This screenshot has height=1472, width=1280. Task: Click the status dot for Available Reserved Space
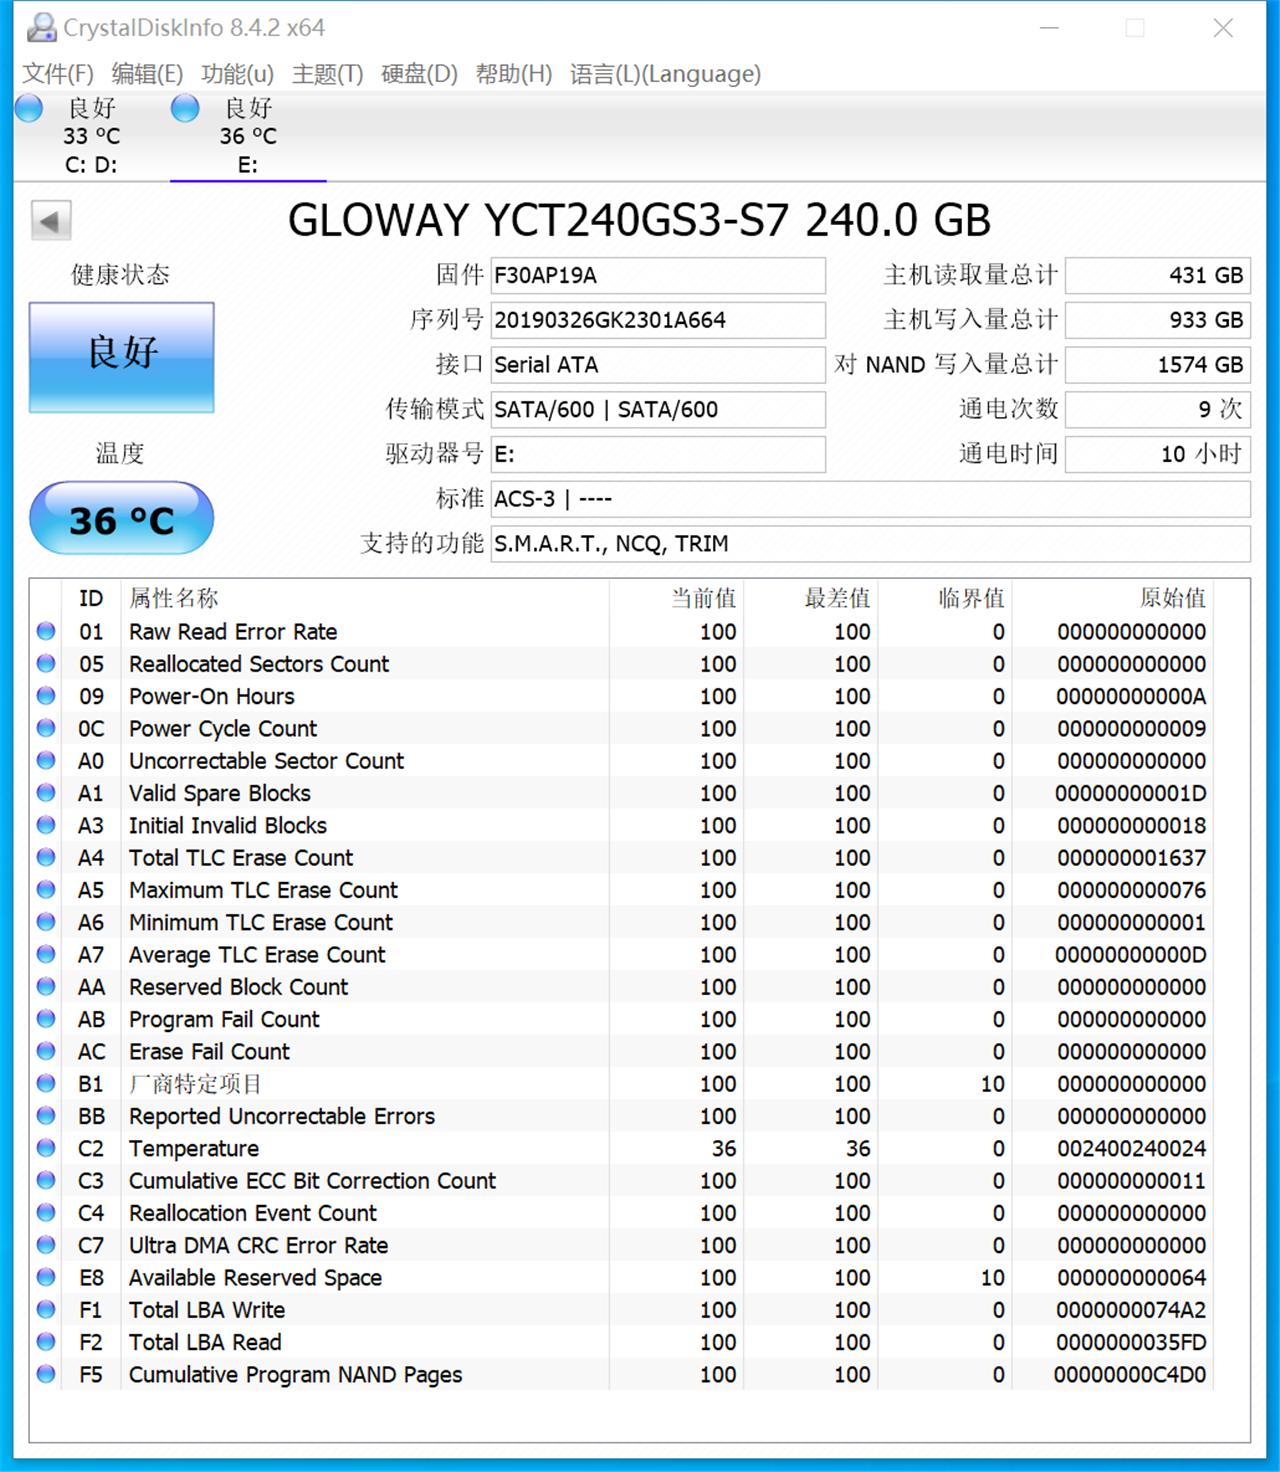(x=44, y=1277)
